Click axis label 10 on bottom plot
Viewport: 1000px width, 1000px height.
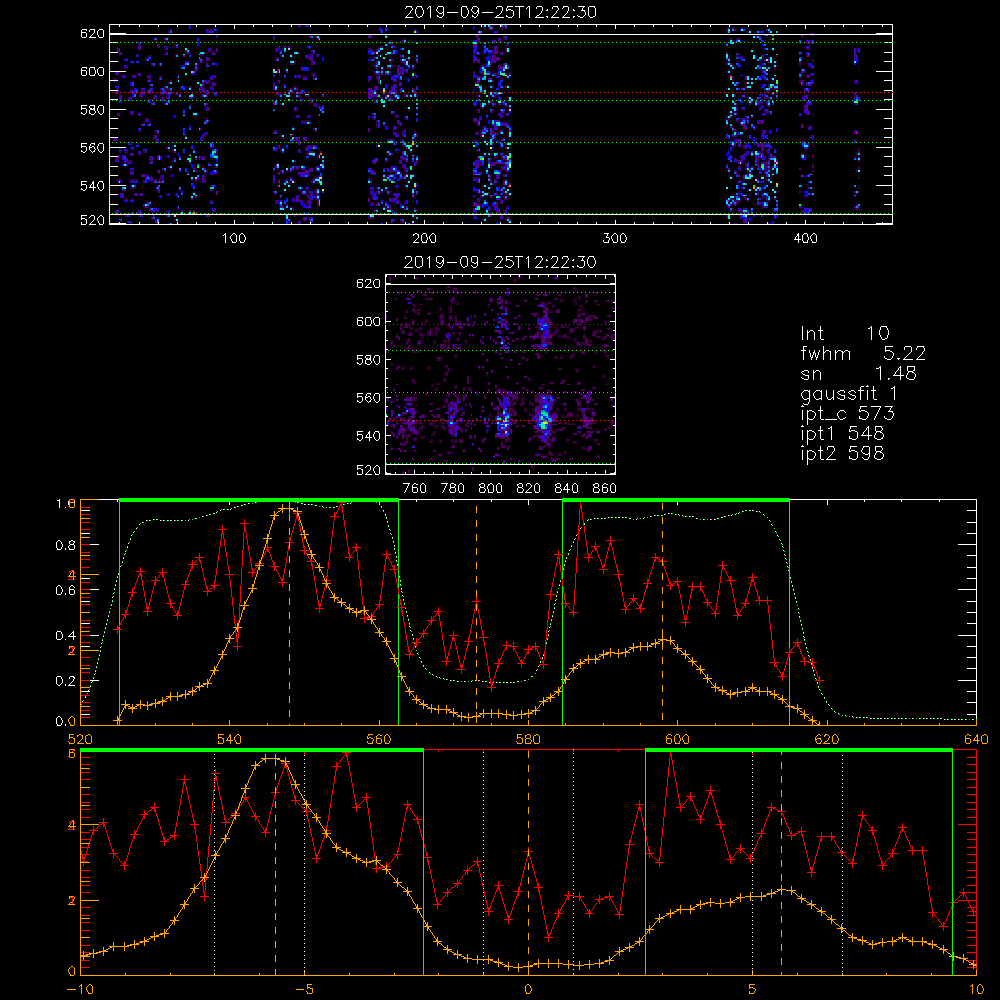click(x=976, y=989)
